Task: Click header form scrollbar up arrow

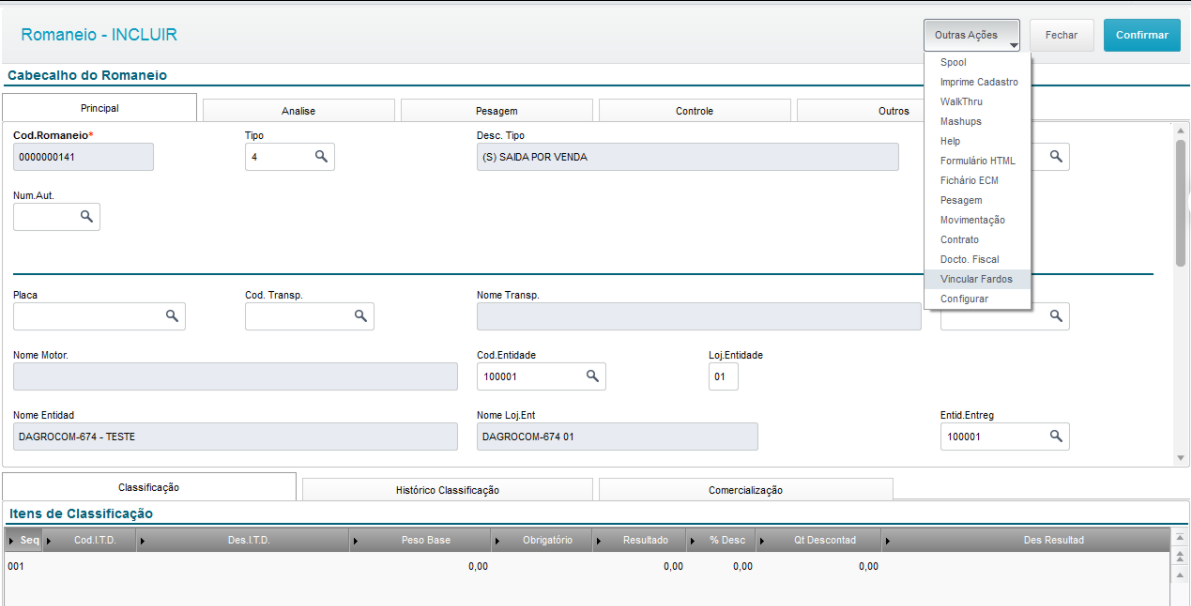Action: (1180, 130)
